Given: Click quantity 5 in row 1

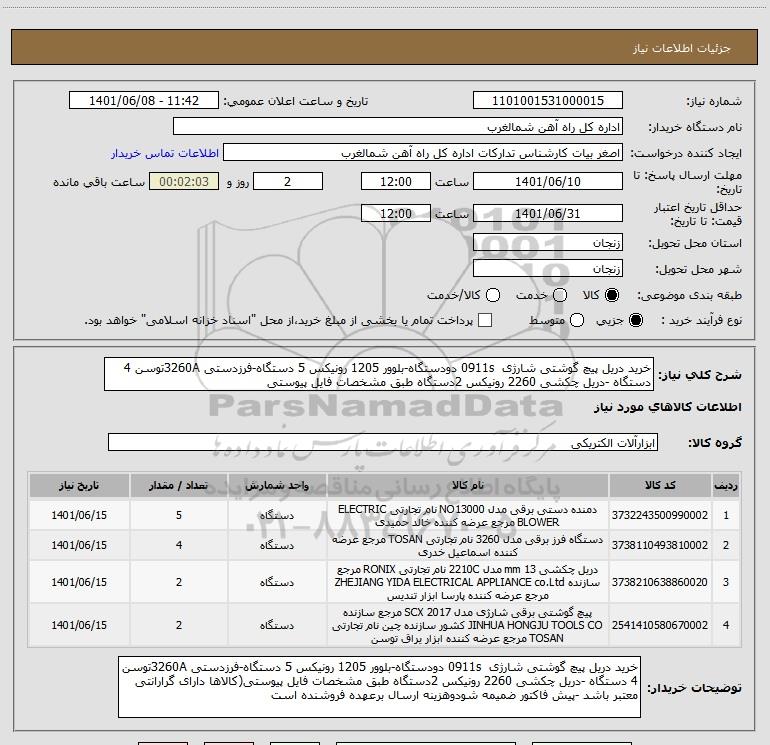Looking at the screenshot, I should click(x=179, y=515).
